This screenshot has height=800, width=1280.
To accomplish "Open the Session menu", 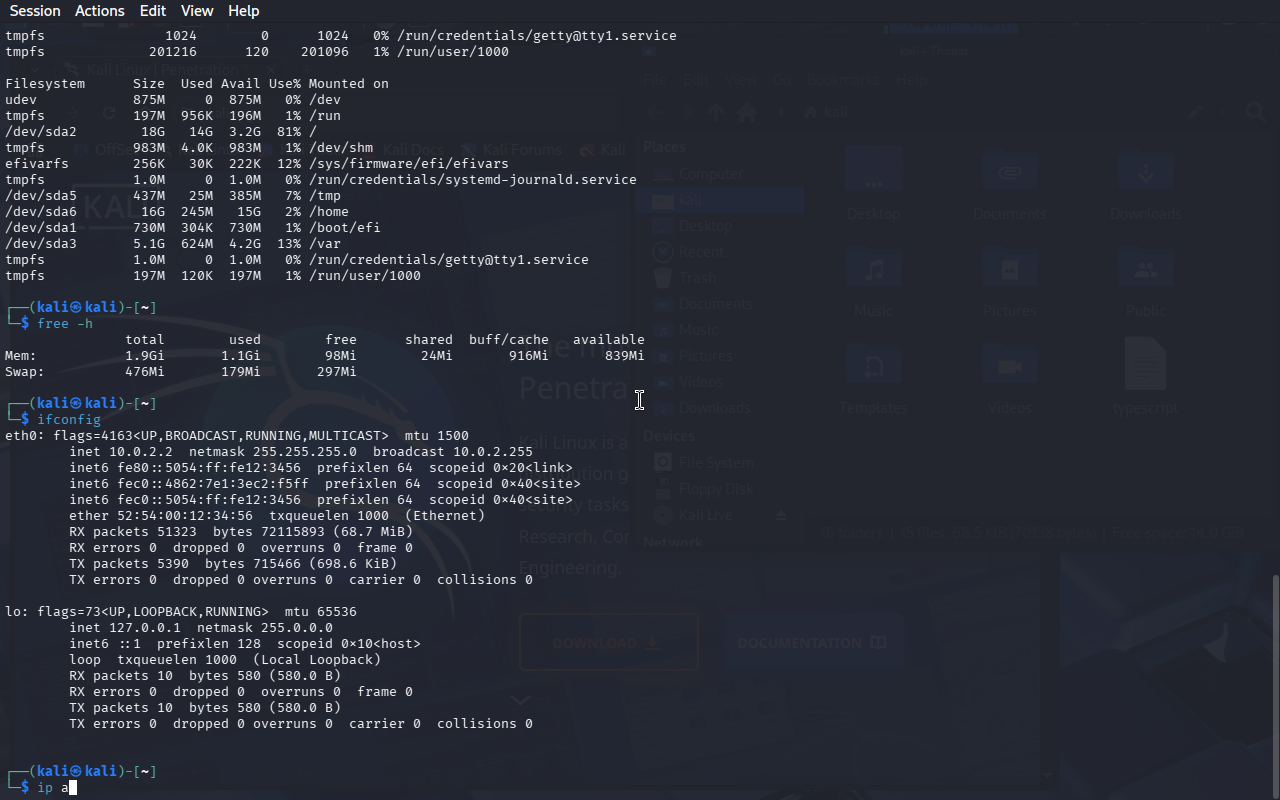I will point(35,11).
